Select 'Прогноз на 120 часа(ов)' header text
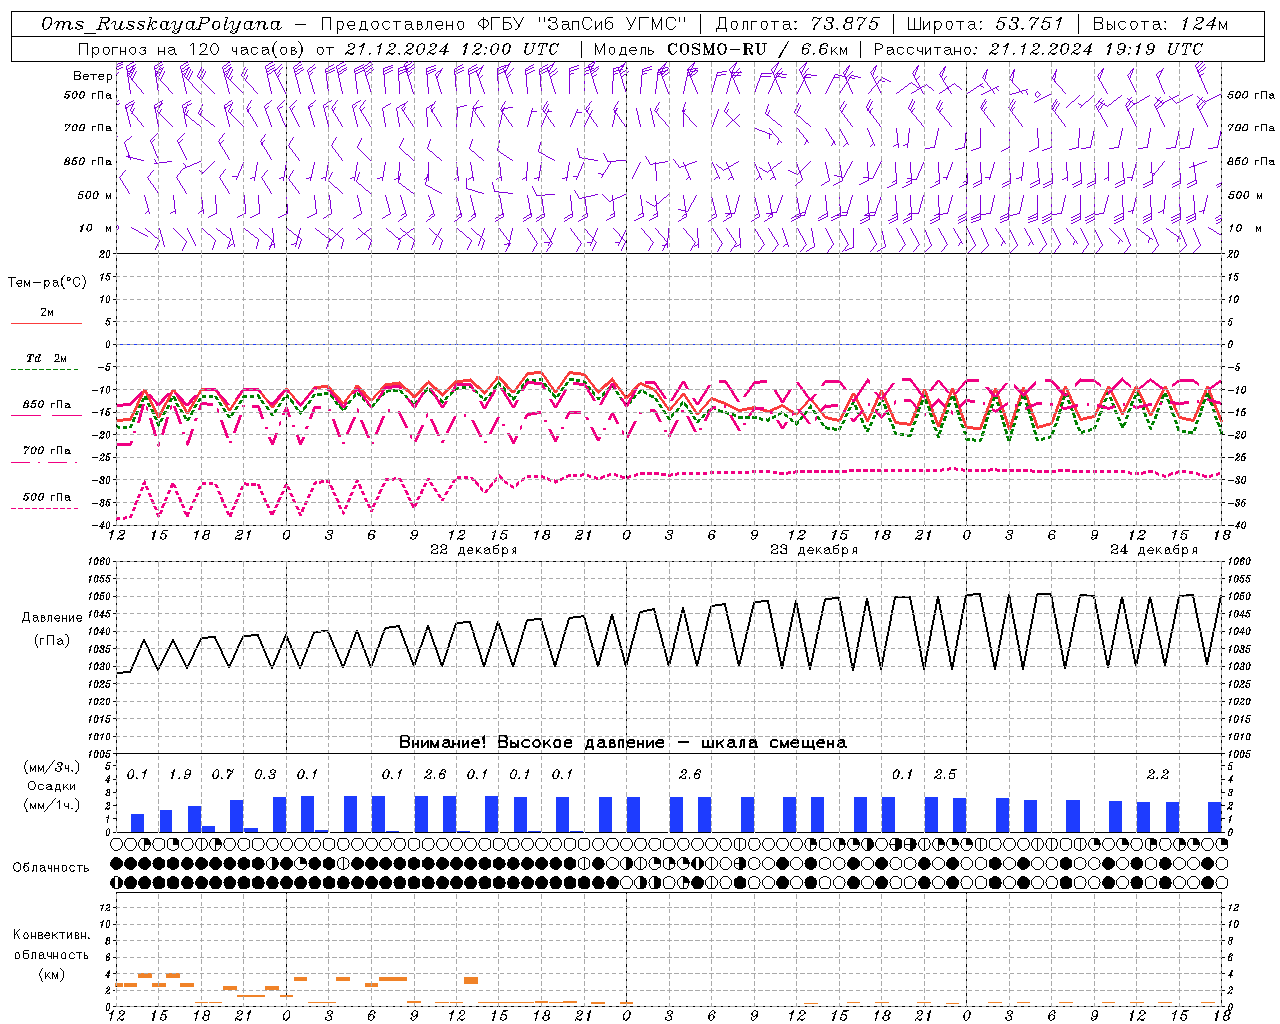The image size is (1280, 1024). [x=191, y=49]
